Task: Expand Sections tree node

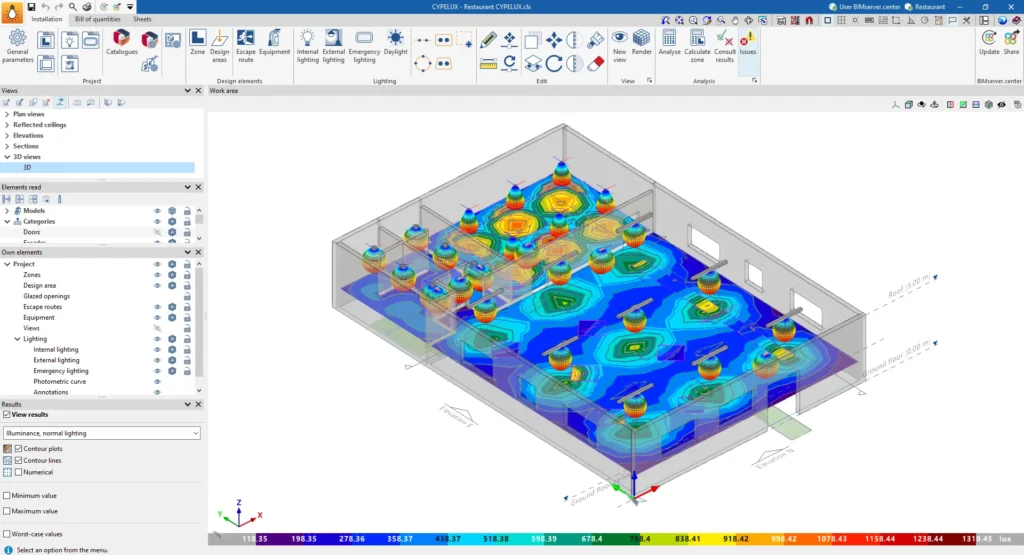Action: (7, 146)
